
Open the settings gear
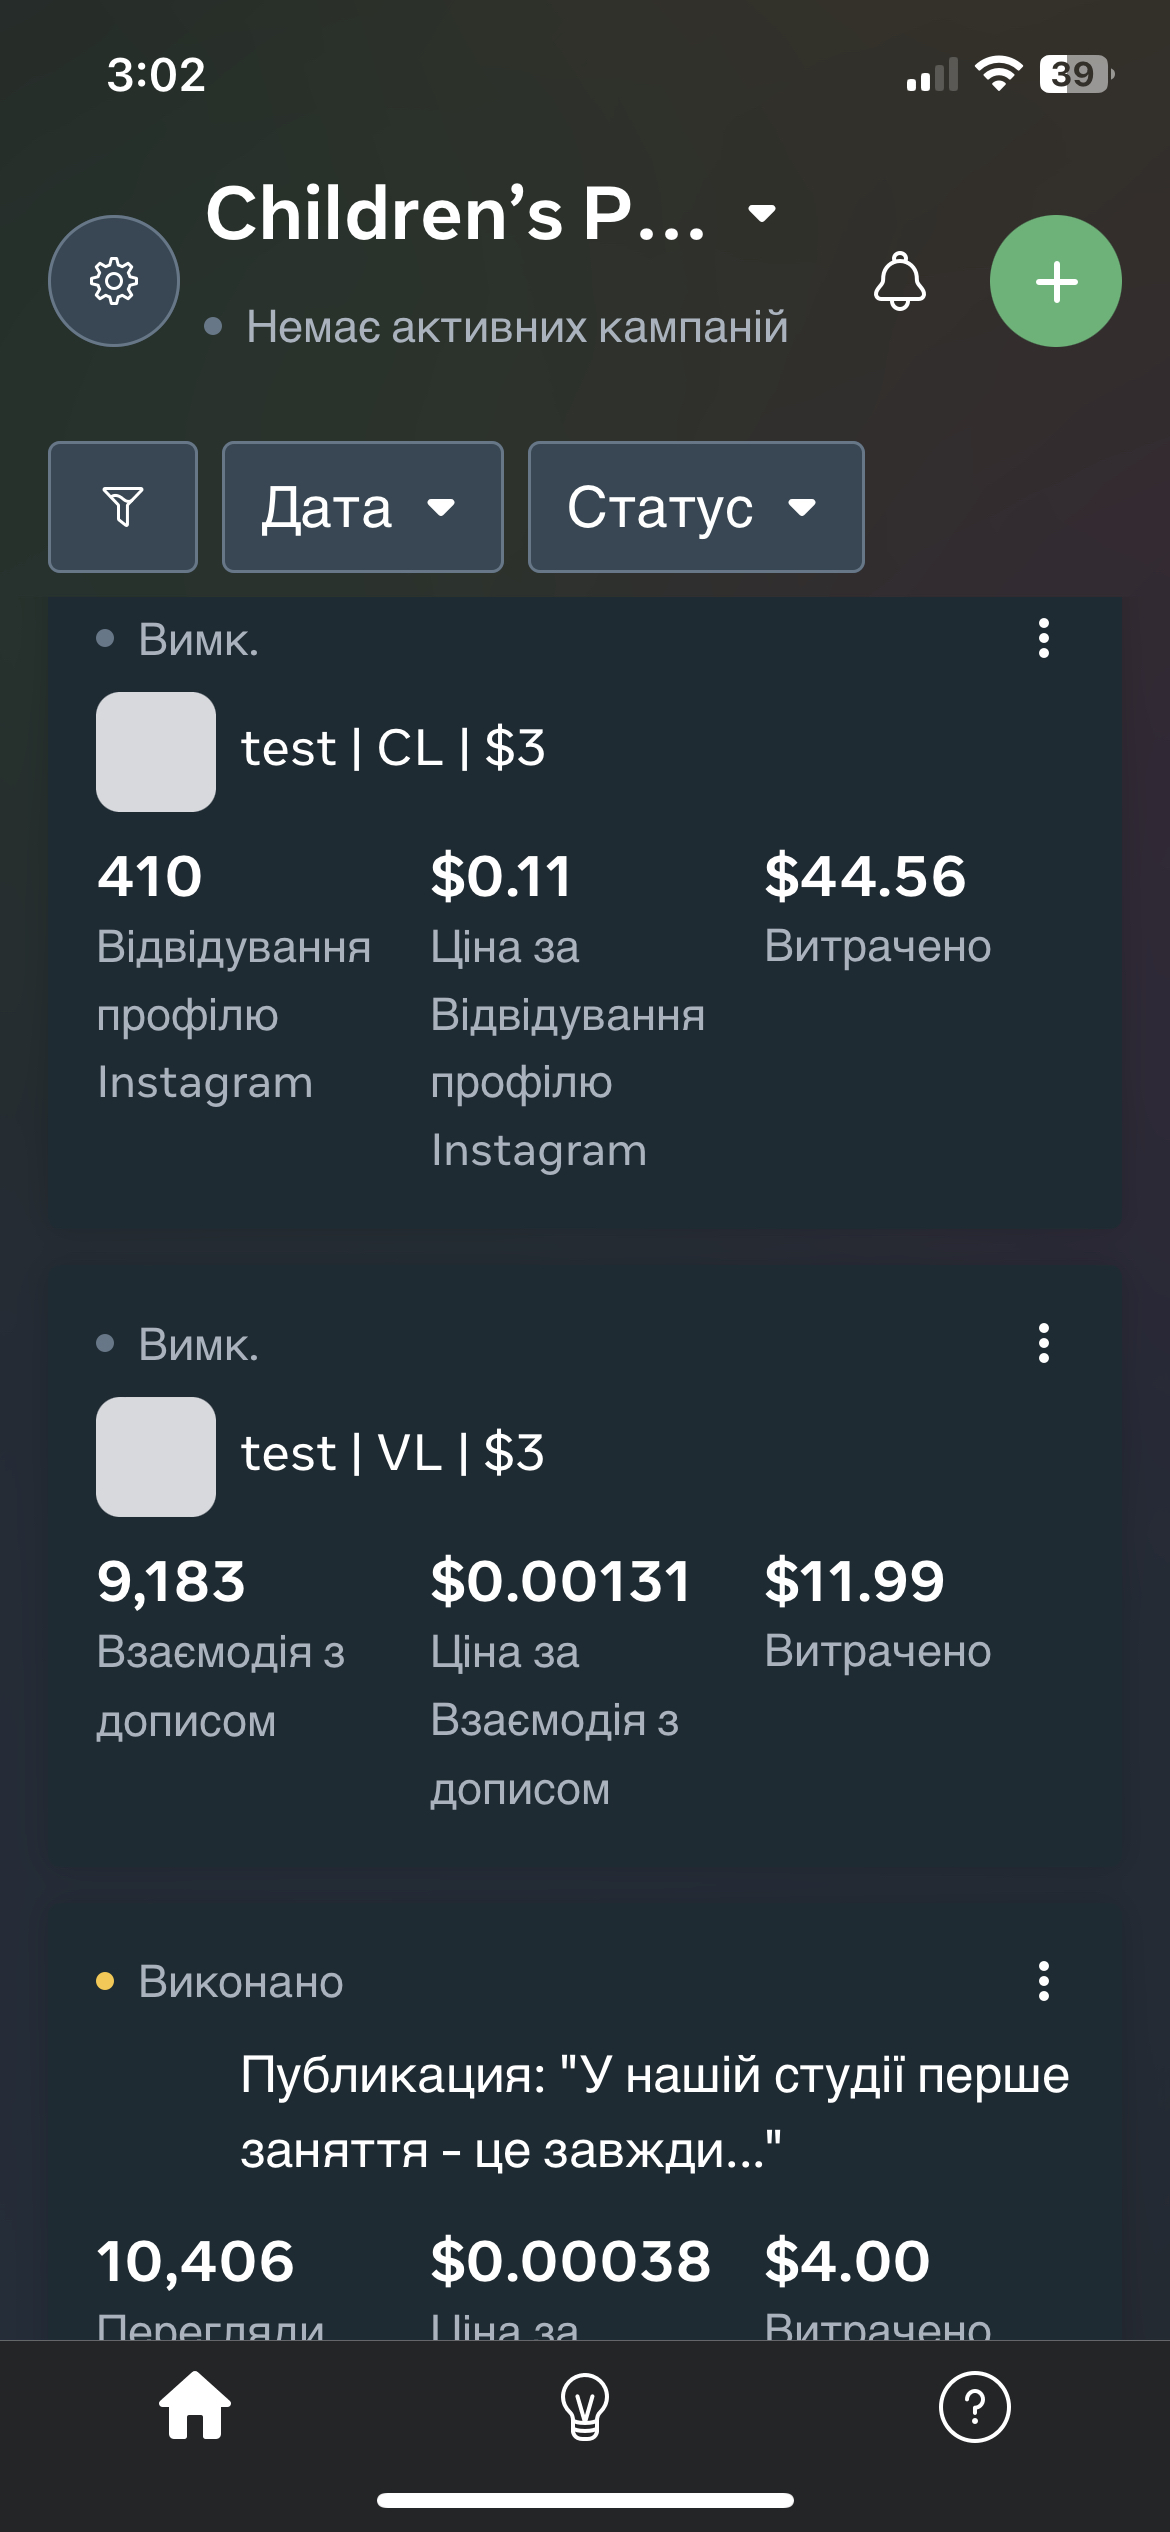pos(113,281)
